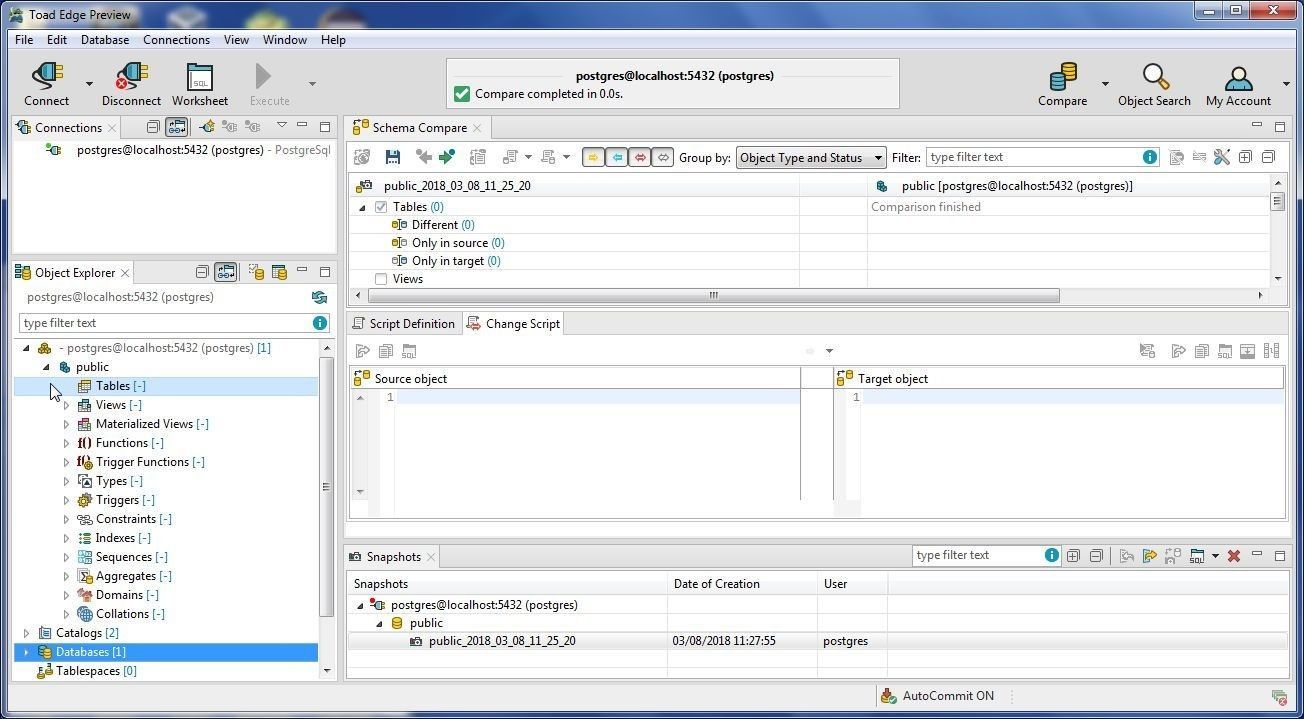Select the postgres@localhost:5432 connection entry
Viewport: 1304px width, 719px height.
188,150
